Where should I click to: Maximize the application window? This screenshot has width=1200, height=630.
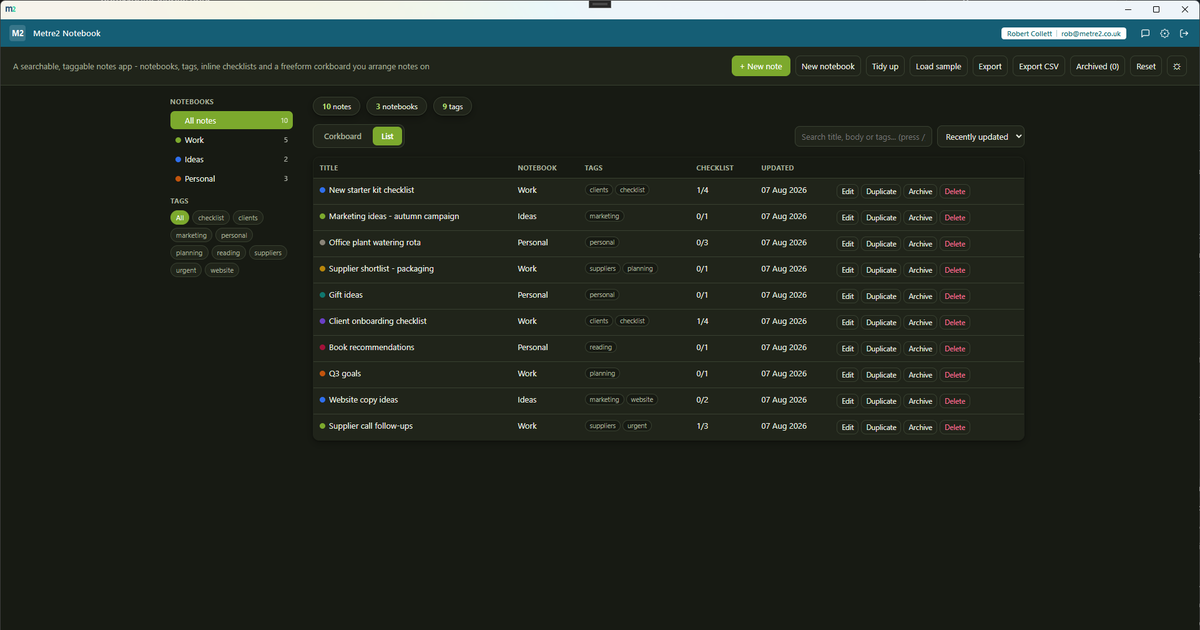1156,9
